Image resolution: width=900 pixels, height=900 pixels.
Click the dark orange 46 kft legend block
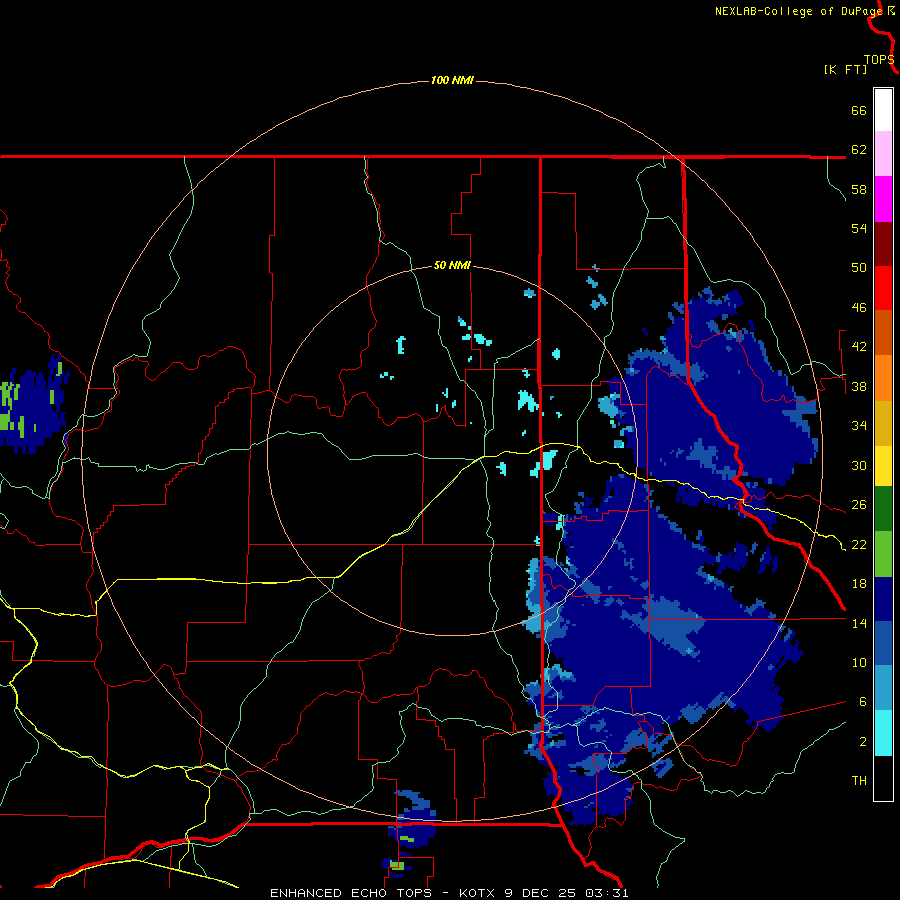point(883,332)
